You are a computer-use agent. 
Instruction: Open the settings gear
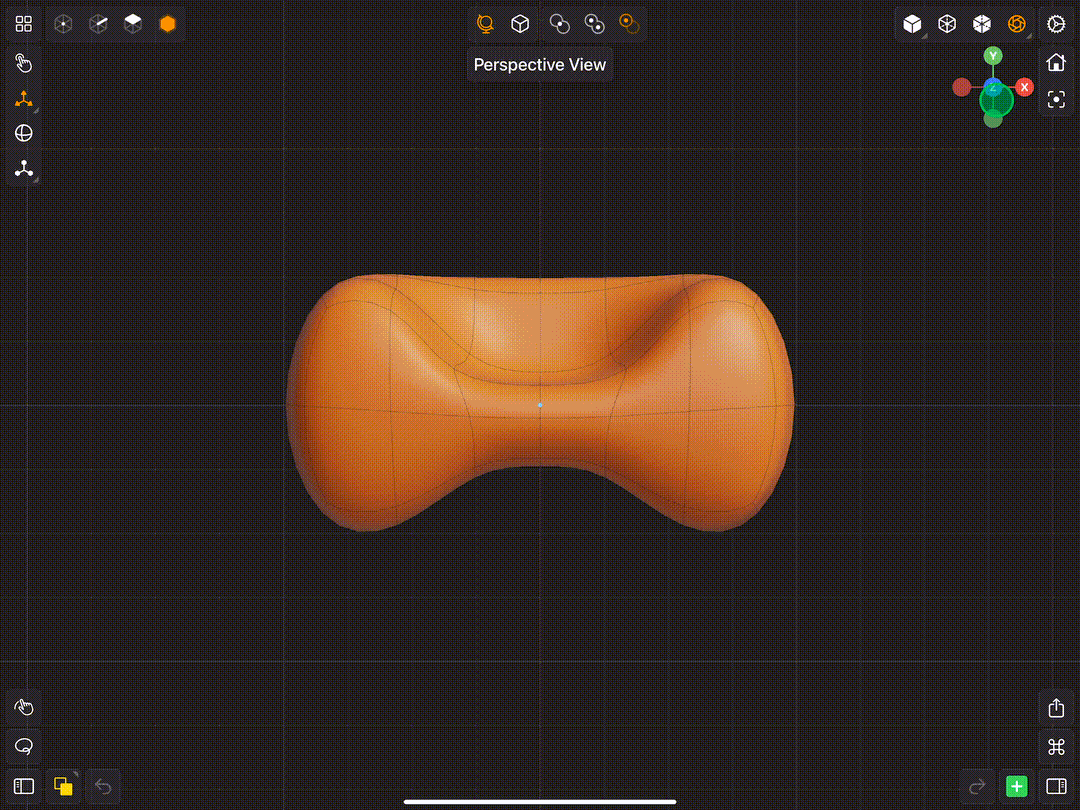[x=1056, y=24]
